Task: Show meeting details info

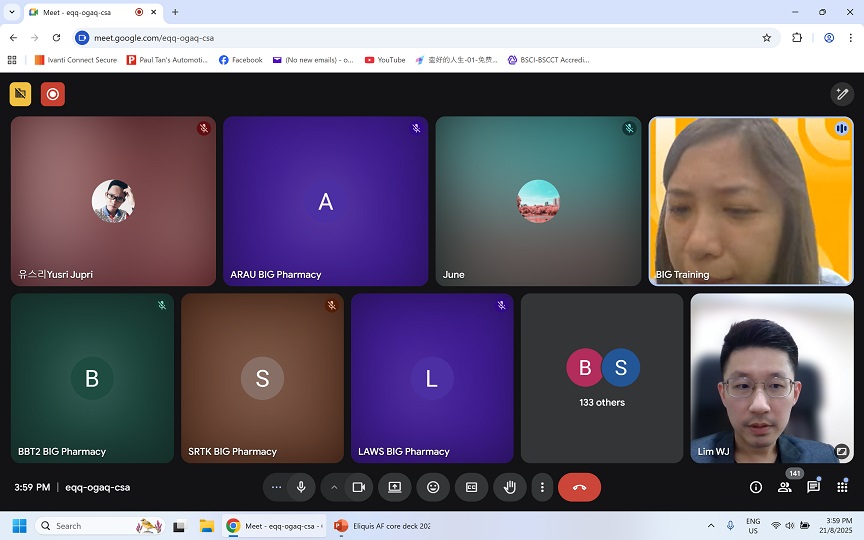Action: point(756,487)
